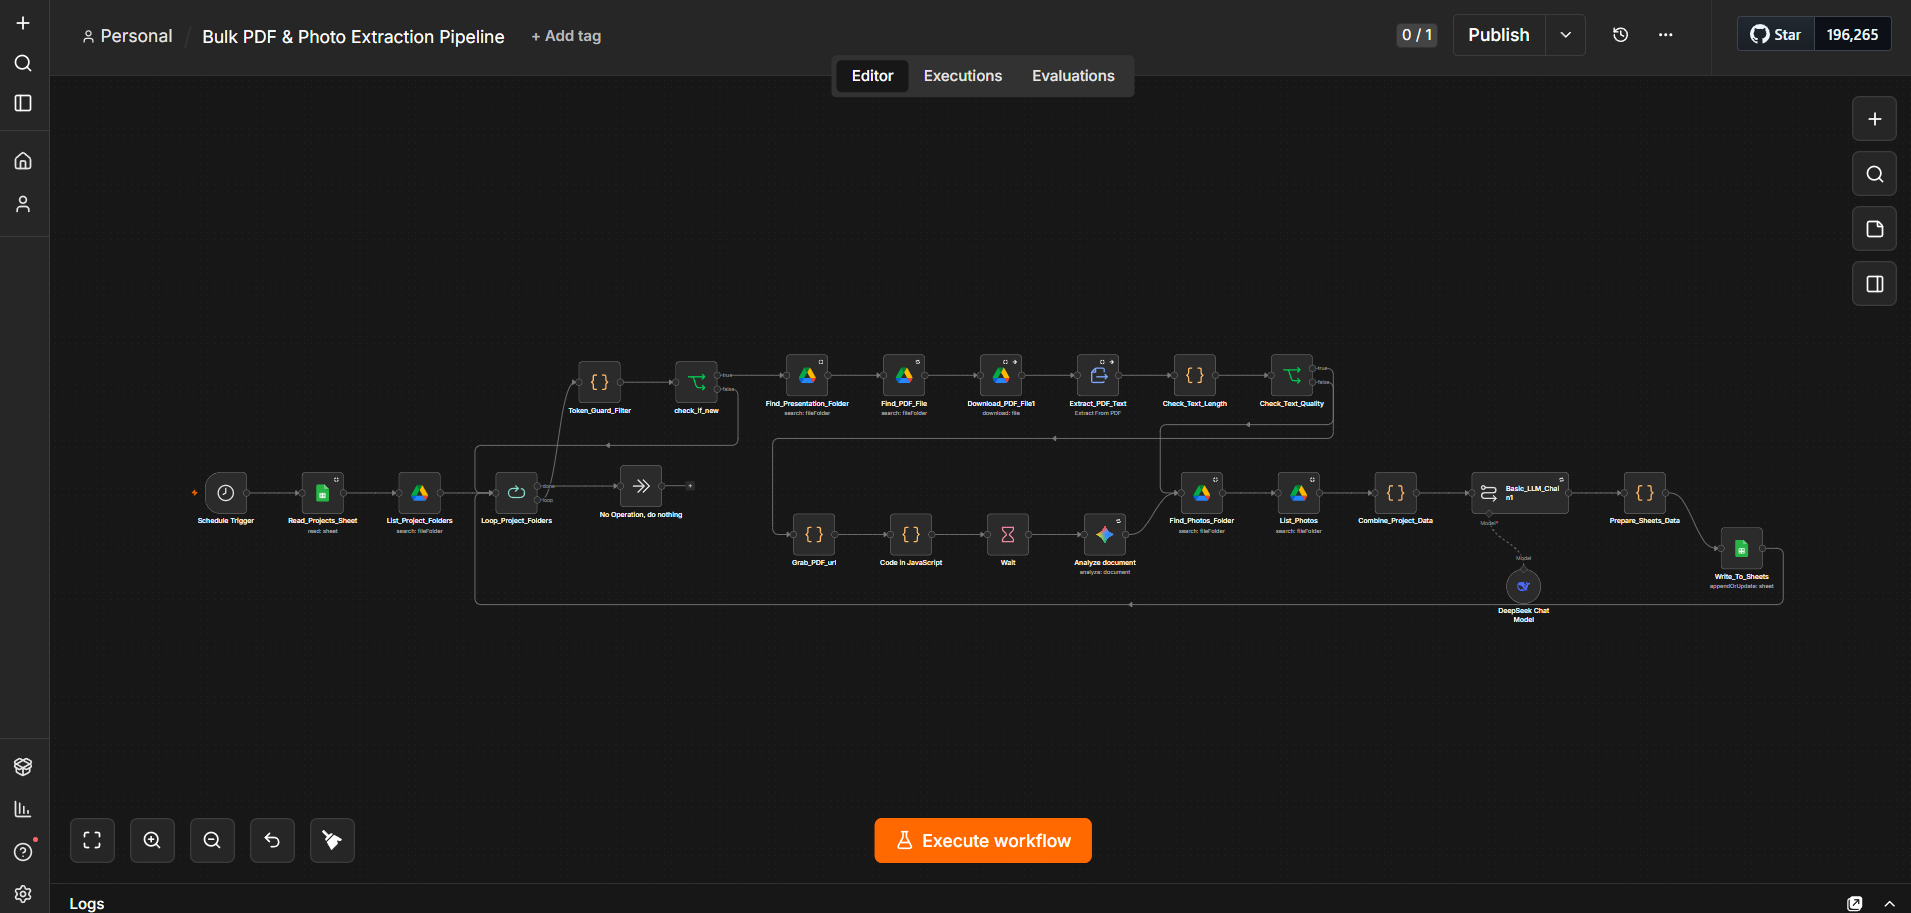Select the Extract_PDF_Text node
This screenshot has height=913, width=1911.
tap(1098, 376)
